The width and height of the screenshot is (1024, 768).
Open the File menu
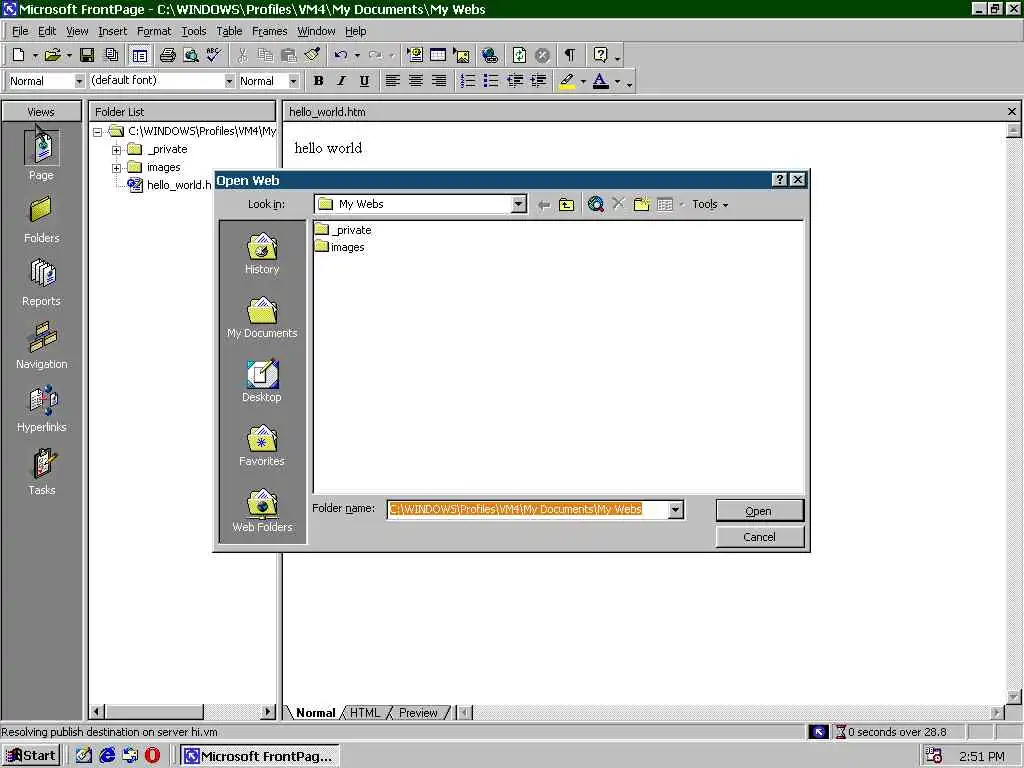click(x=20, y=31)
